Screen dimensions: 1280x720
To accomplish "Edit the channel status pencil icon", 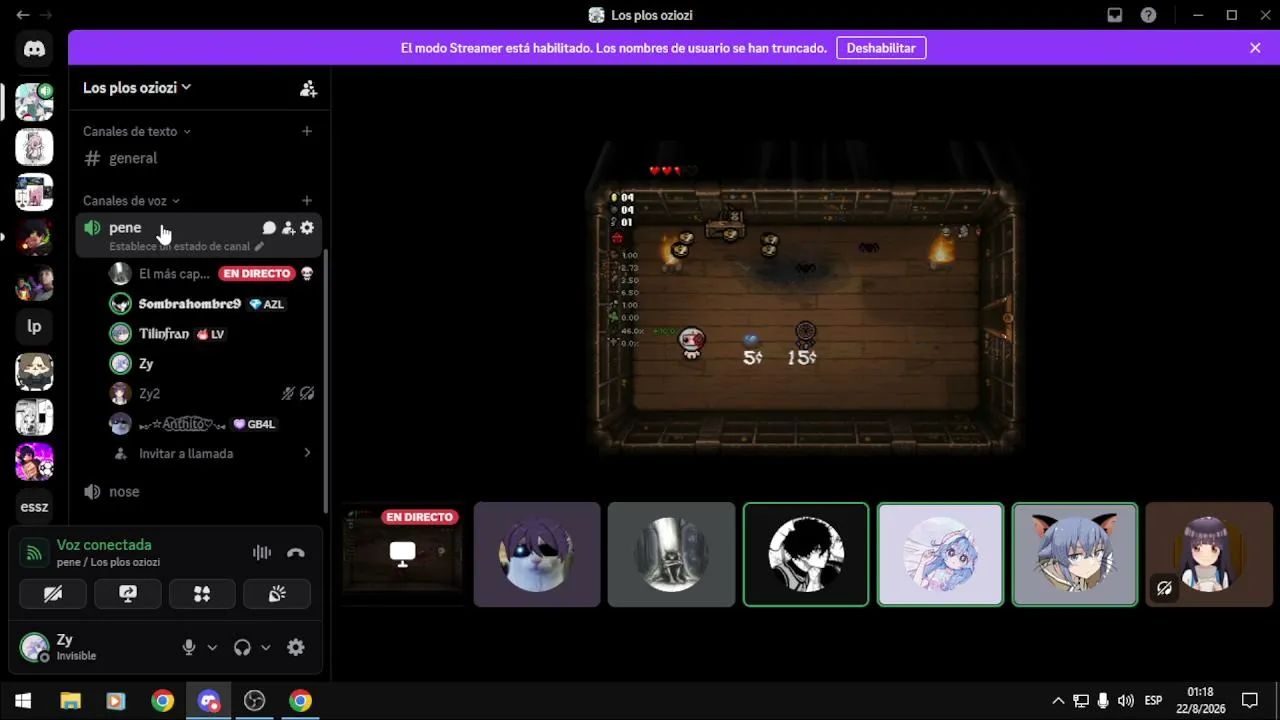I will click(x=259, y=246).
